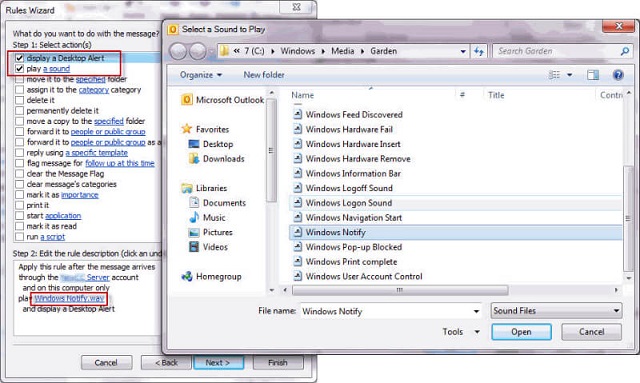The height and width of the screenshot is (383, 640).
Task: Click the arrow after Media in breadcrumb
Action: tap(362, 51)
